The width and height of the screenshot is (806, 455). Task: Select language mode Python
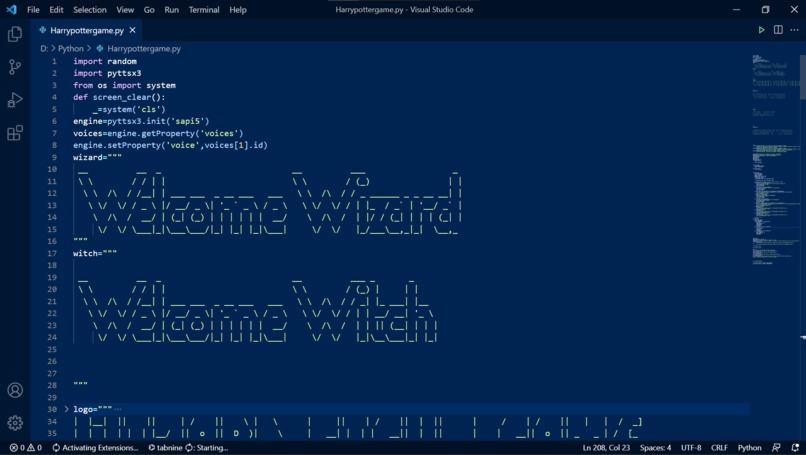coord(749,448)
